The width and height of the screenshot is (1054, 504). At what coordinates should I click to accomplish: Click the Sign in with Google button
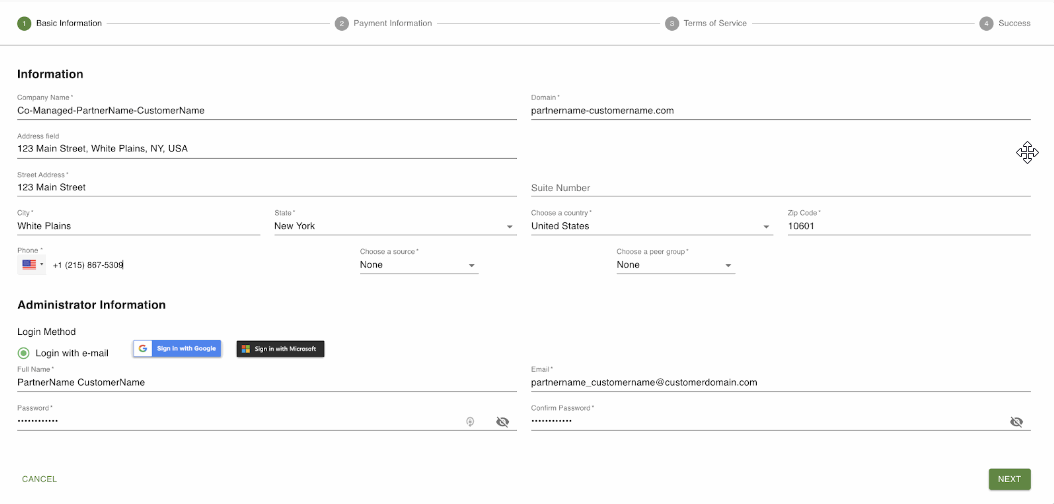pos(177,349)
